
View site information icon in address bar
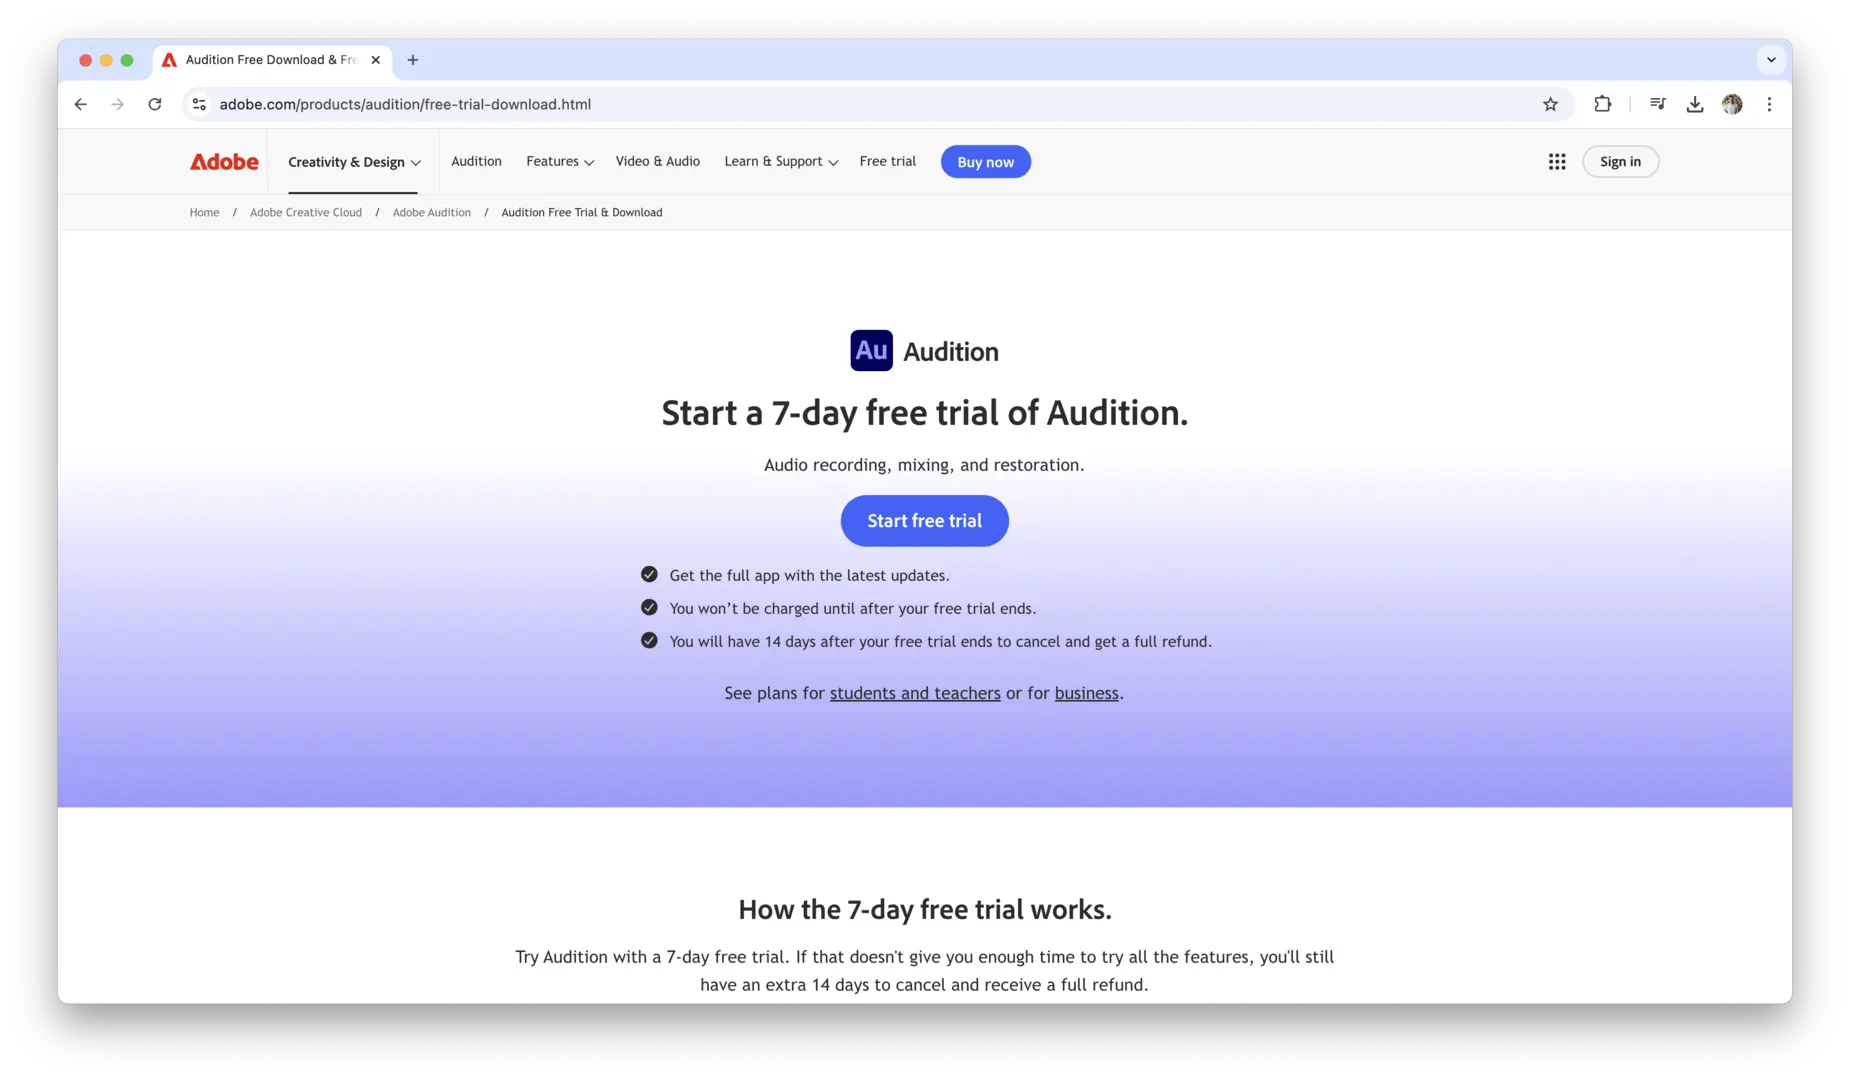point(199,104)
